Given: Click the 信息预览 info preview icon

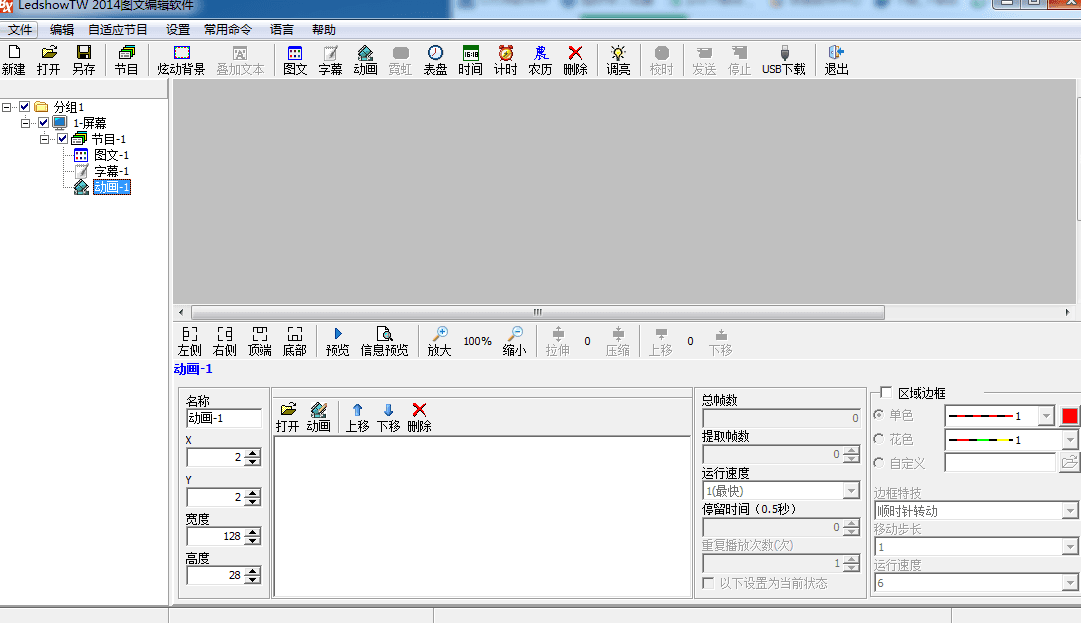Looking at the screenshot, I should pos(384,341).
